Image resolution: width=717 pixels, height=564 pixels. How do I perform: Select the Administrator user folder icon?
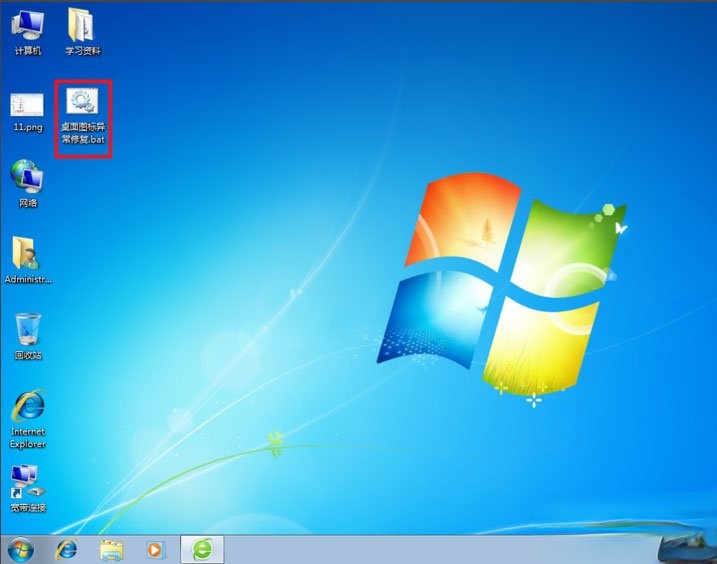(27, 260)
